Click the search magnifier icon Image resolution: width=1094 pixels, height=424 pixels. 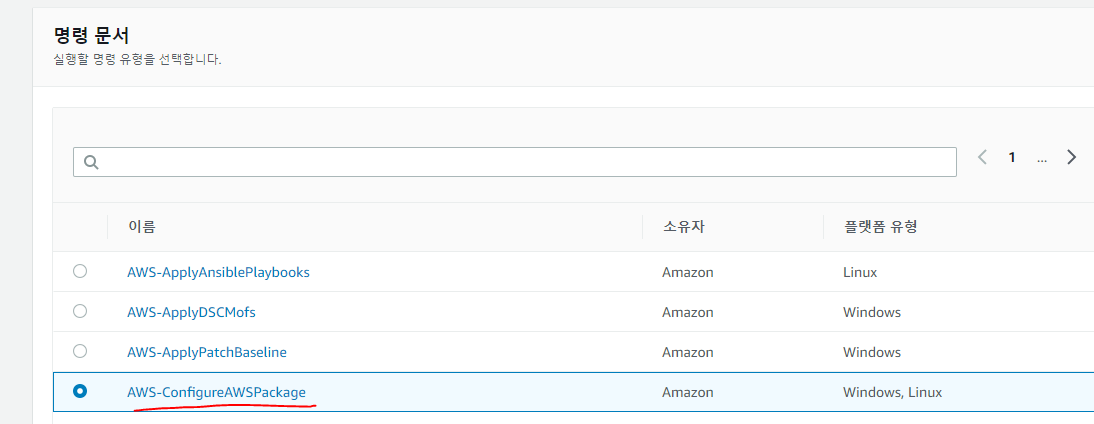[91, 162]
